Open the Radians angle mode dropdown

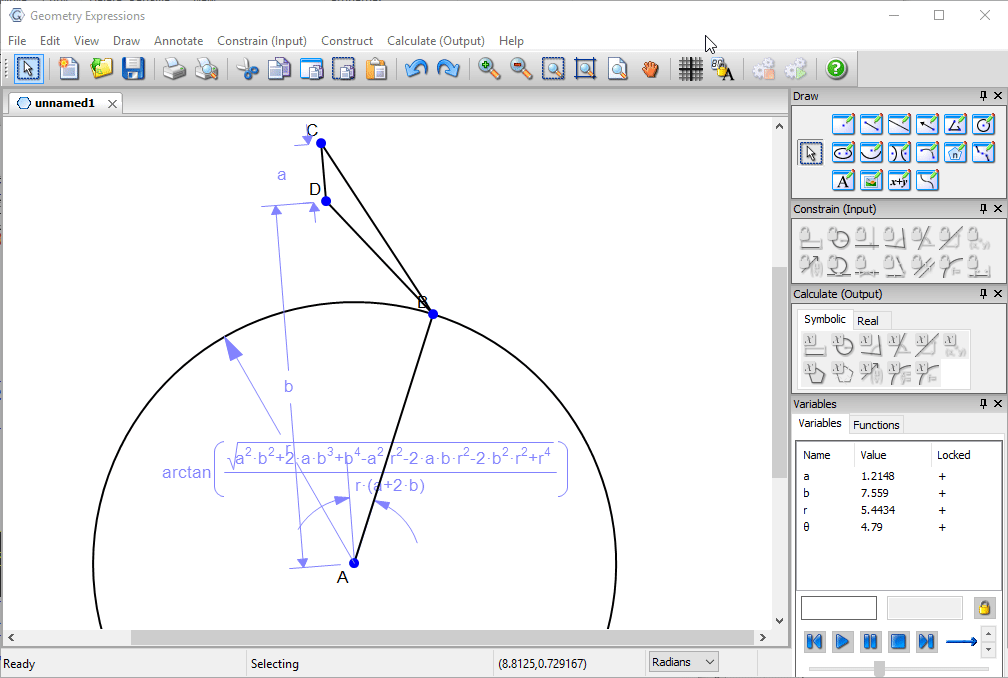click(x=682, y=662)
